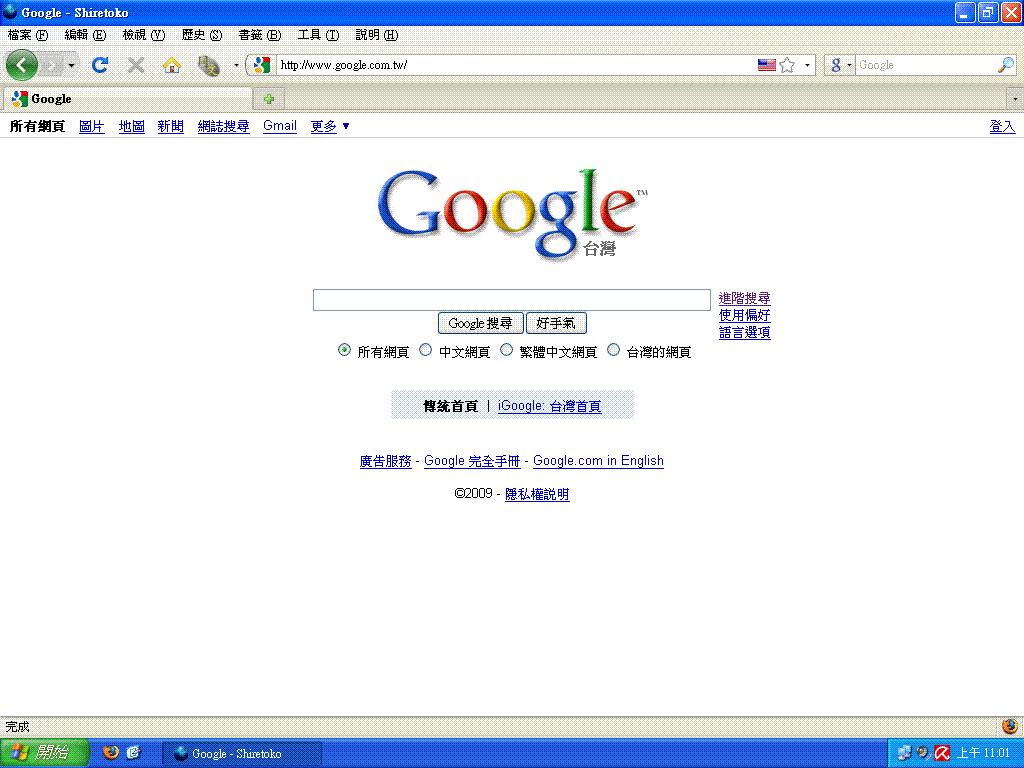Open the 語言選項 link
The width and height of the screenshot is (1024, 768).
[744, 332]
